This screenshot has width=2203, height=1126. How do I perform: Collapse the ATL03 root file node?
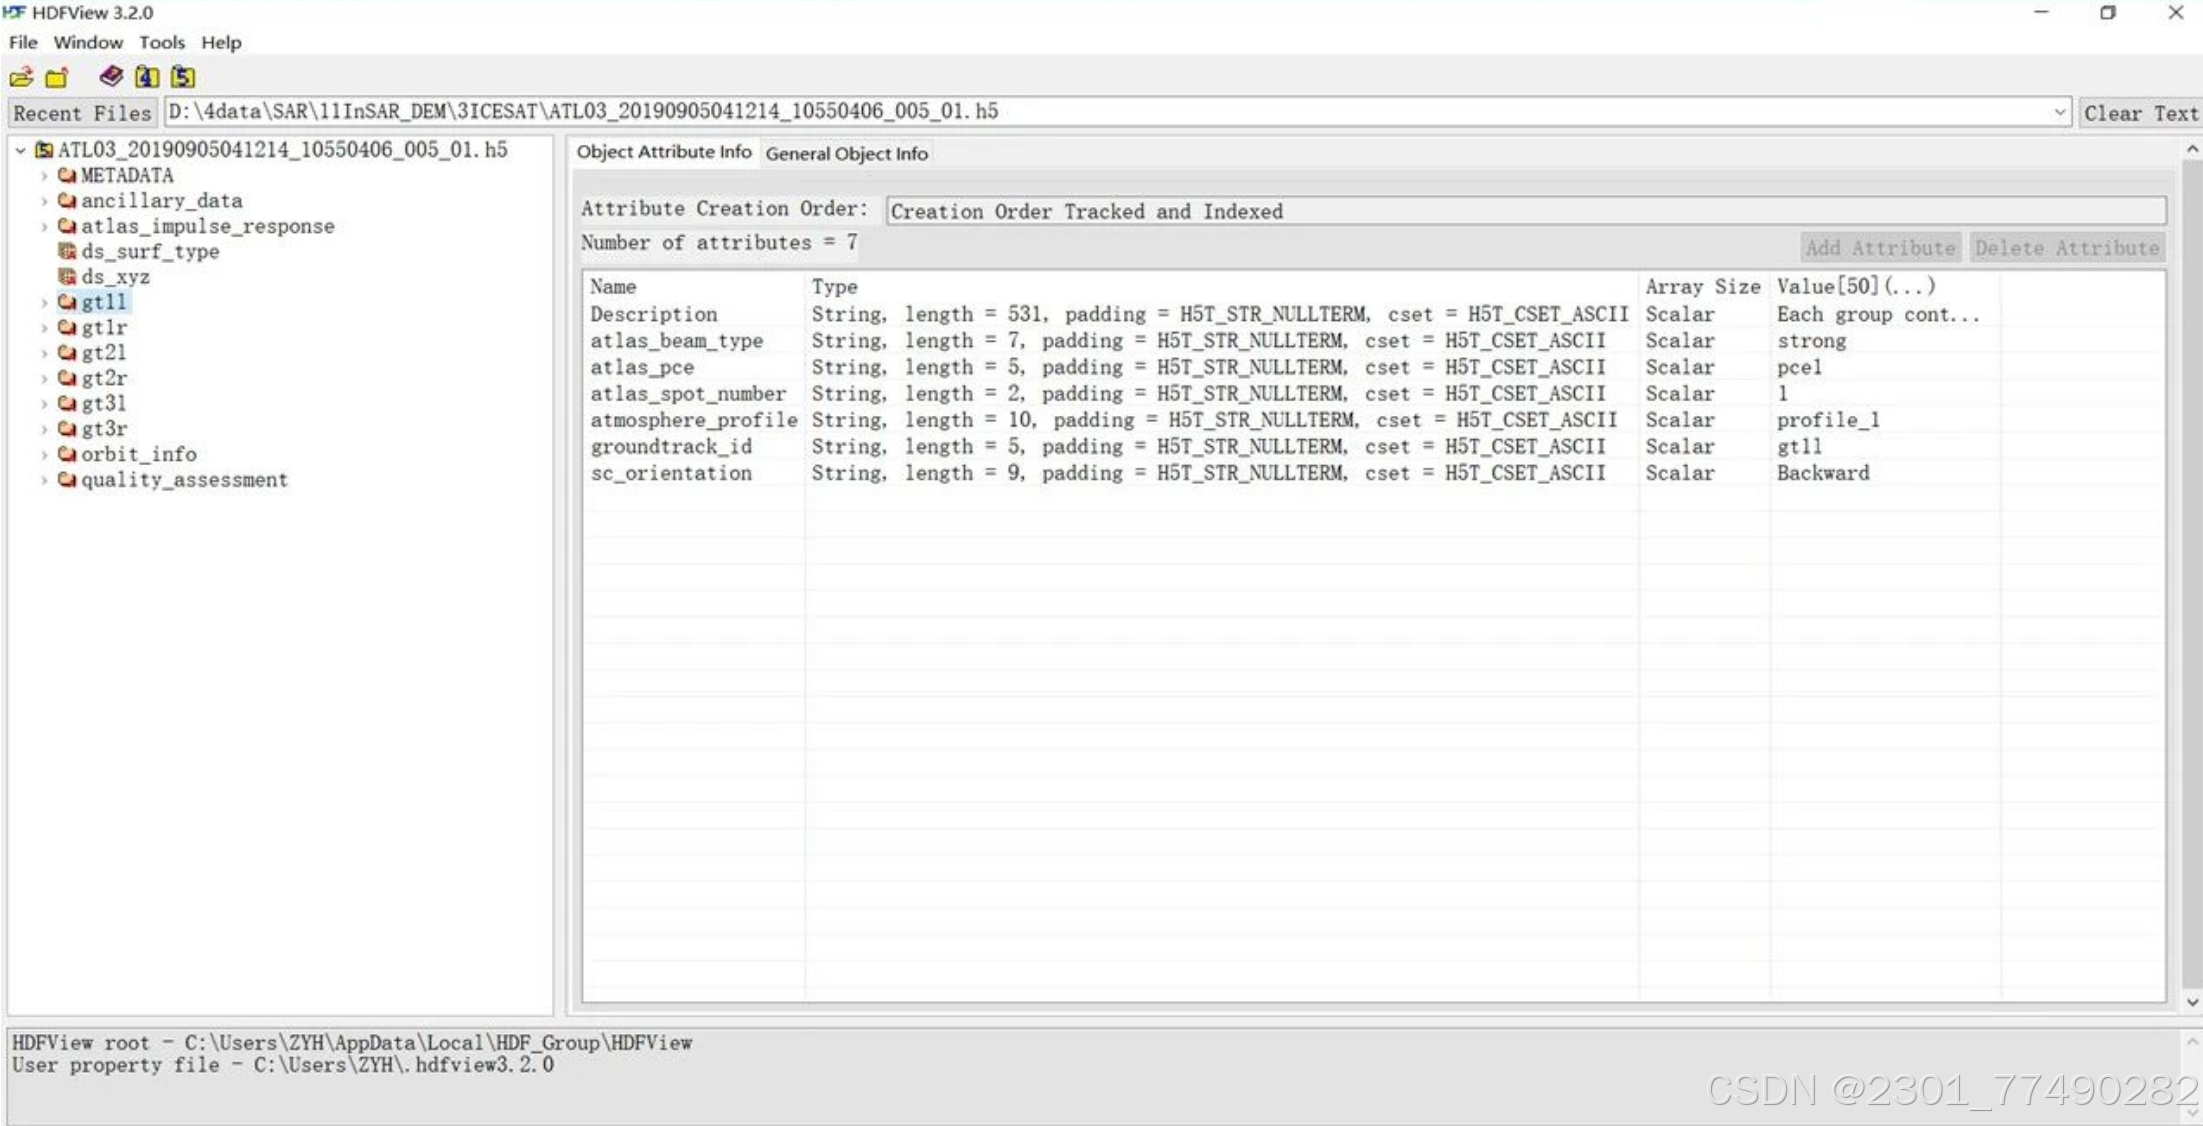(x=20, y=150)
